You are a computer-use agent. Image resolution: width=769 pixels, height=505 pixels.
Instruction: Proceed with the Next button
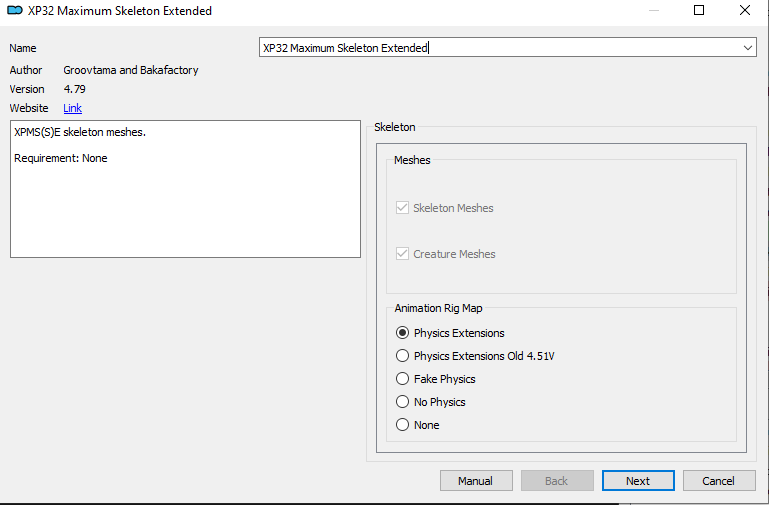[x=638, y=481]
